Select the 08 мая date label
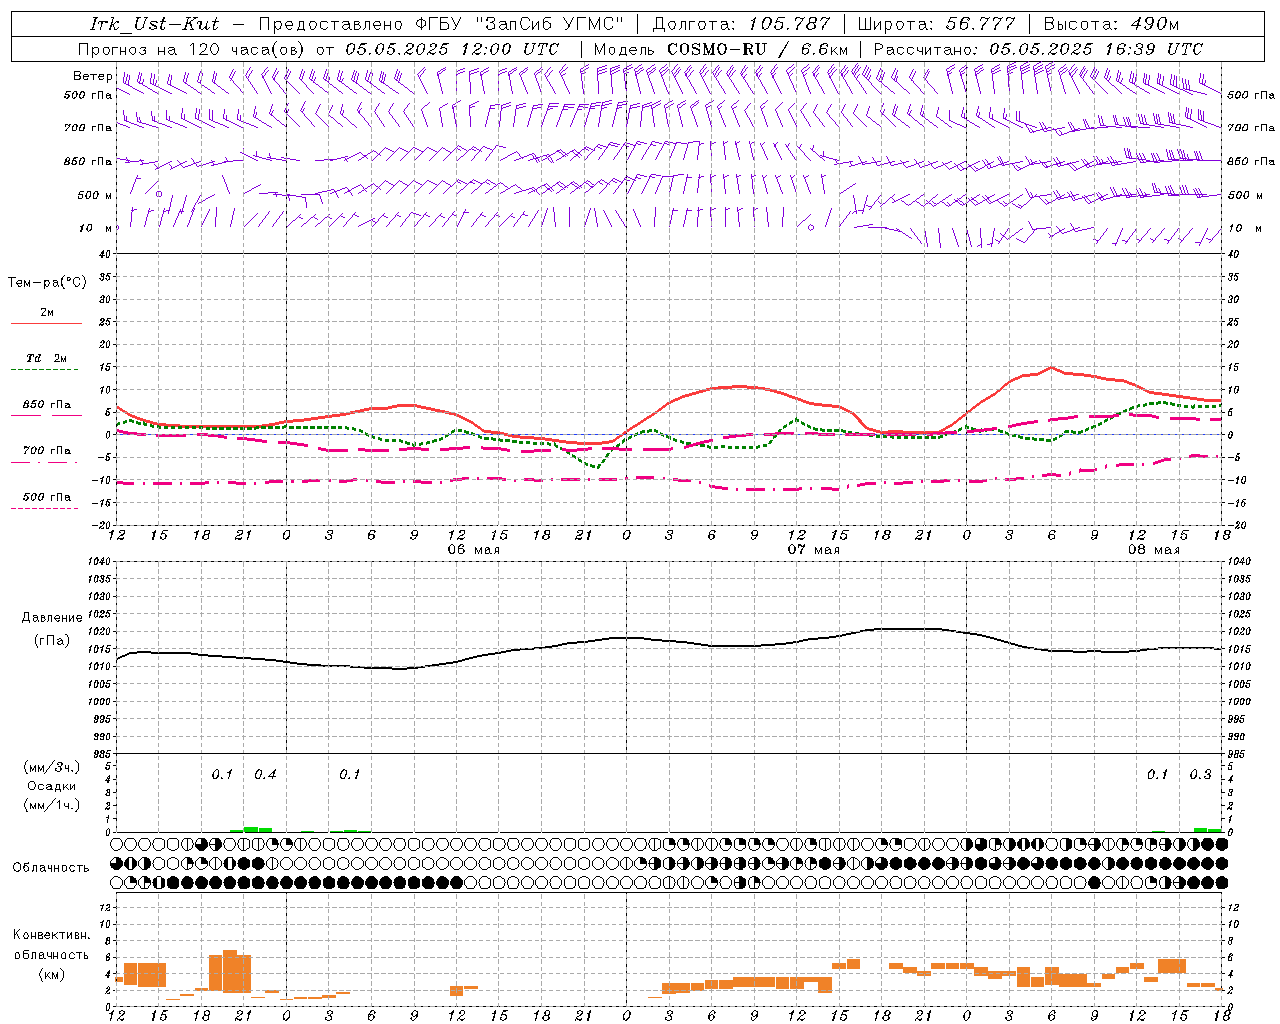This screenshot has width=1280, height=1024. tap(1153, 550)
